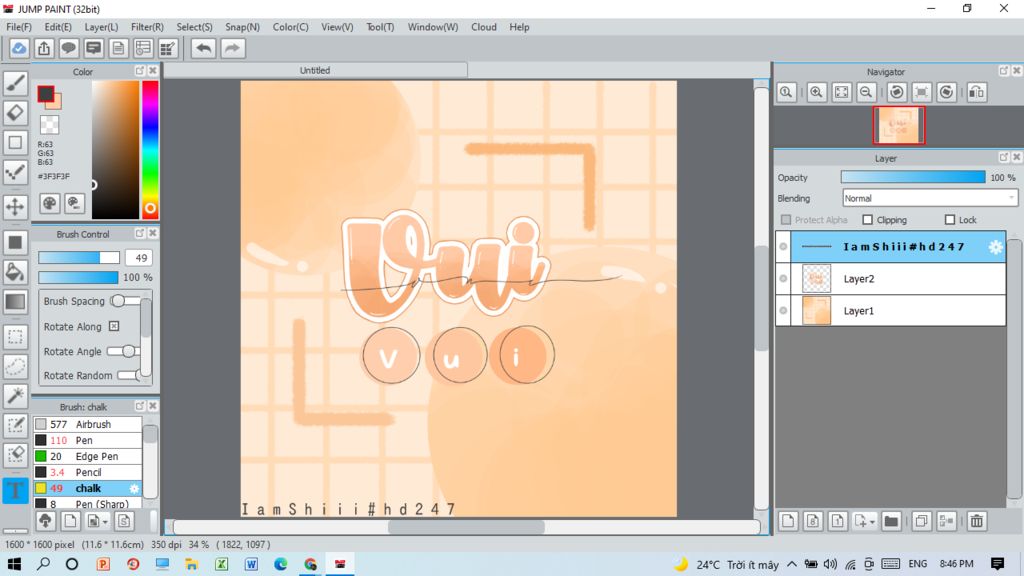Select the Magic Wand tool

click(x=15, y=396)
